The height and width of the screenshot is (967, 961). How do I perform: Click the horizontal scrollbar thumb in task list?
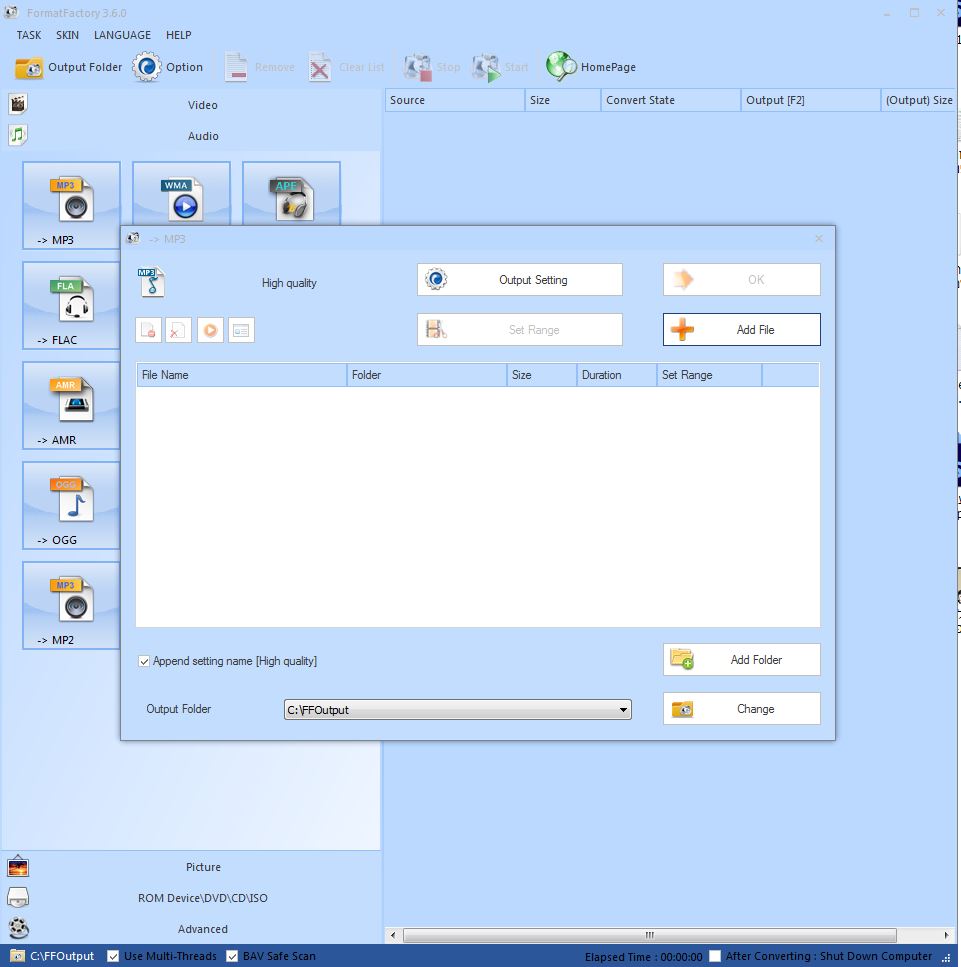point(650,935)
